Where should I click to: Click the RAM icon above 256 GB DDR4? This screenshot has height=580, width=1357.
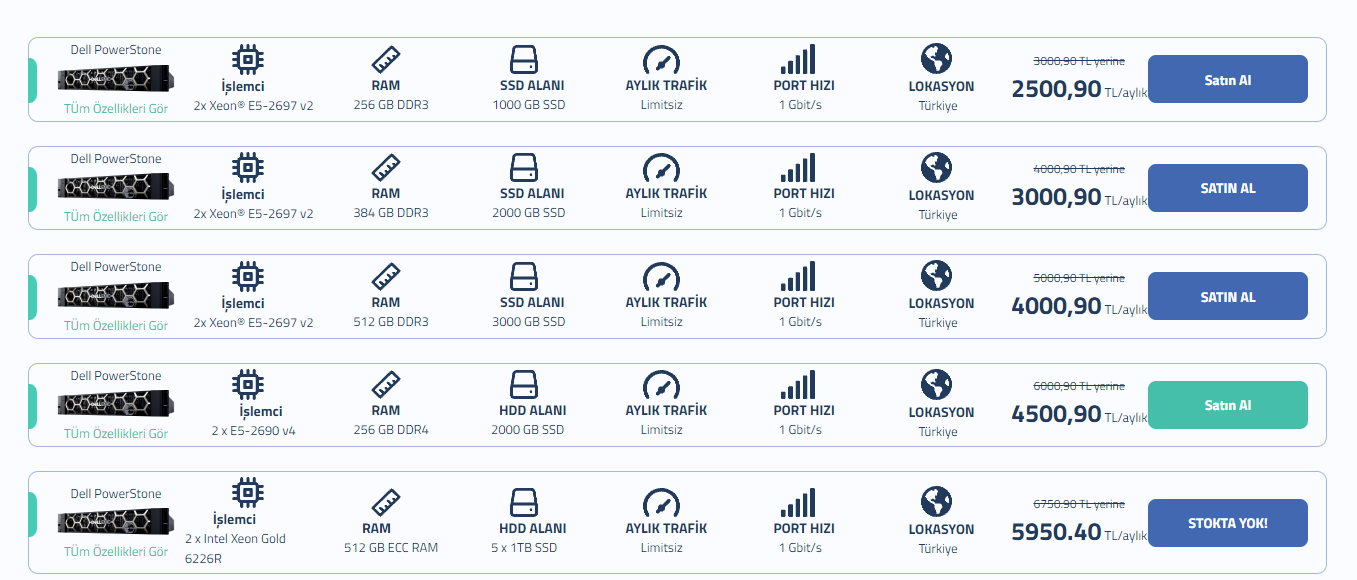(x=385, y=385)
